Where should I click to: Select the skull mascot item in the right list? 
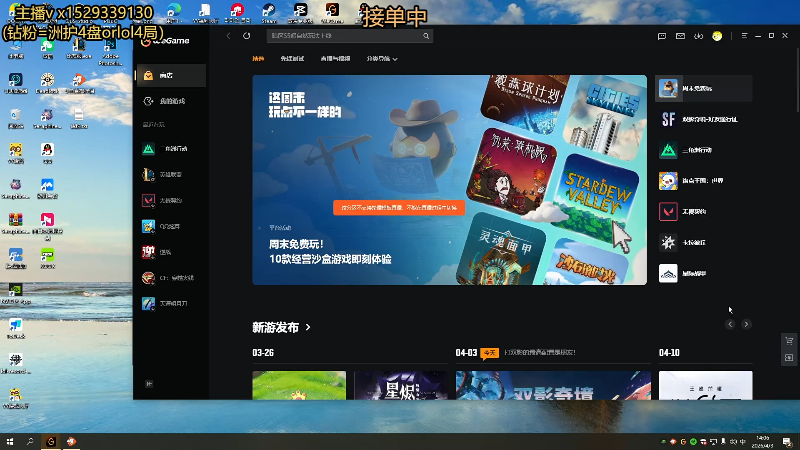pos(704,181)
